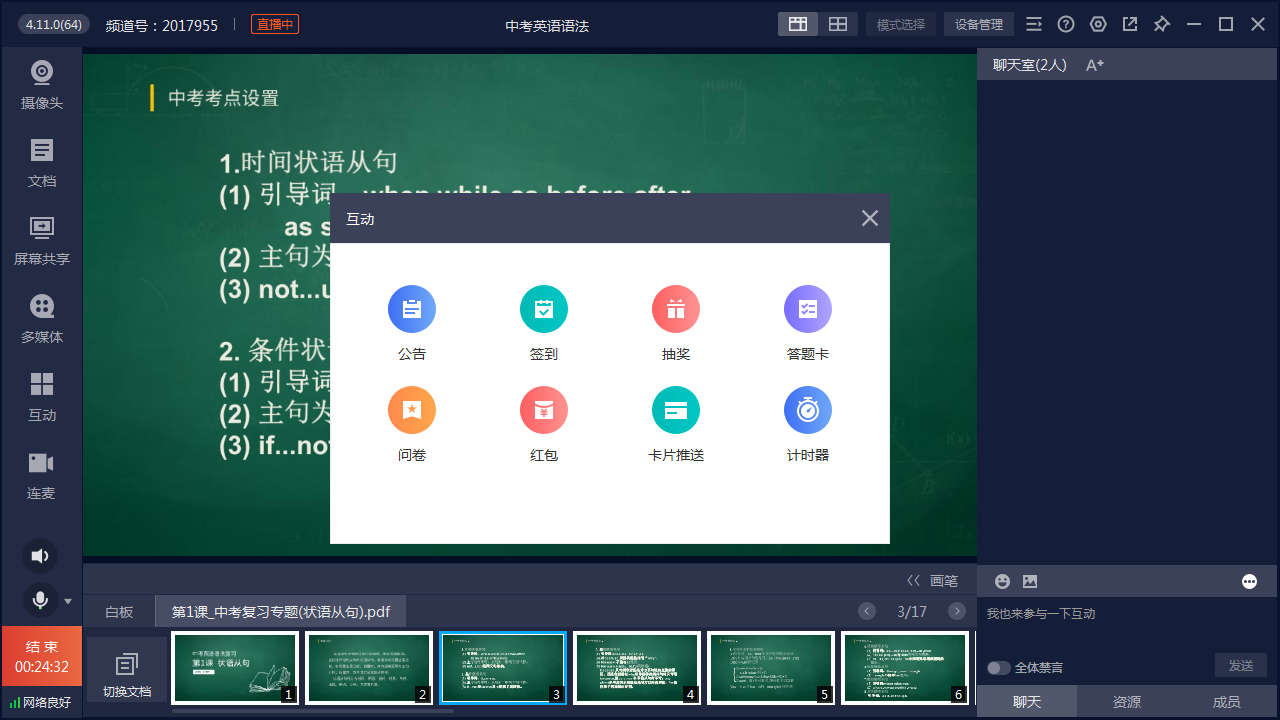Switch to the 白板 whiteboard tab
Image resolution: width=1280 pixels, height=720 pixels.
pyautogui.click(x=119, y=612)
